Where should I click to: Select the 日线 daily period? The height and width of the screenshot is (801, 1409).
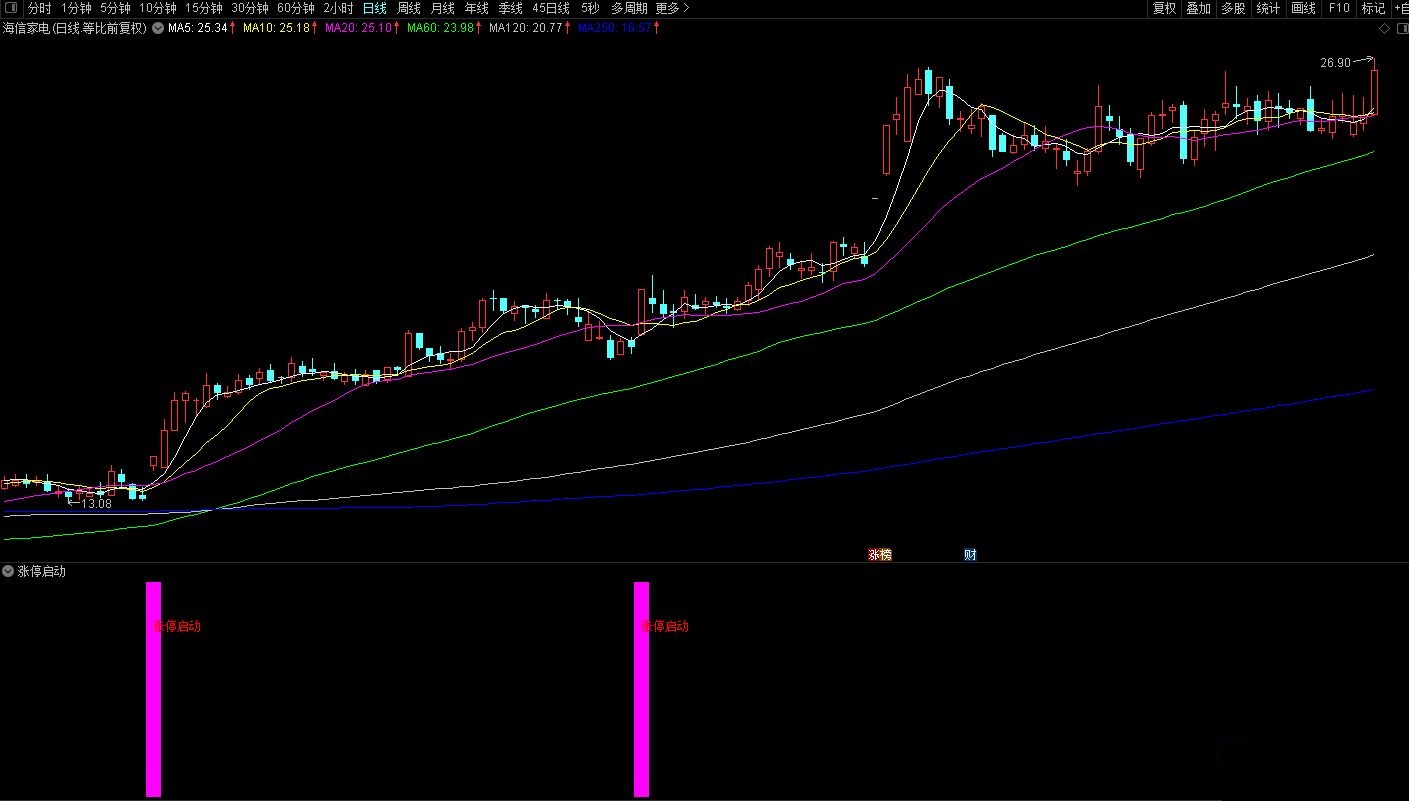click(375, 8)
